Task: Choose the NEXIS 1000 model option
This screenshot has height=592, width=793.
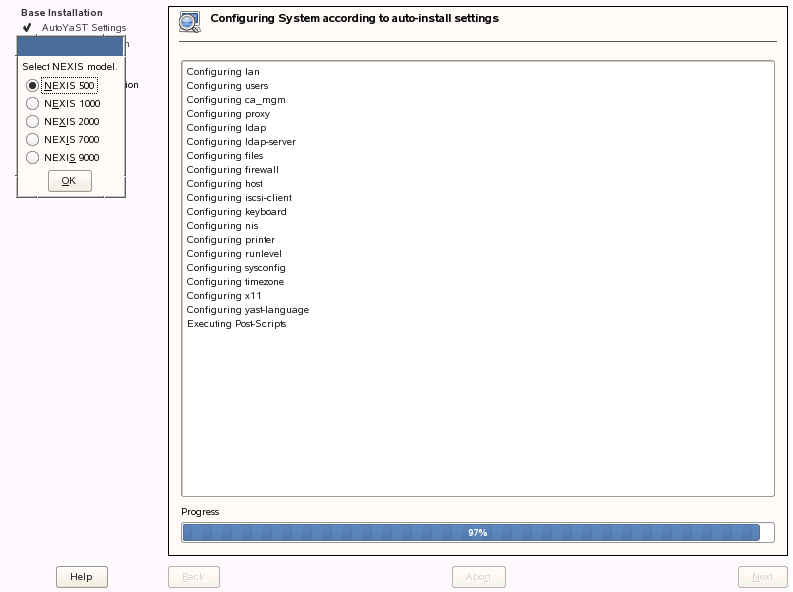Action: coord(33,104)
